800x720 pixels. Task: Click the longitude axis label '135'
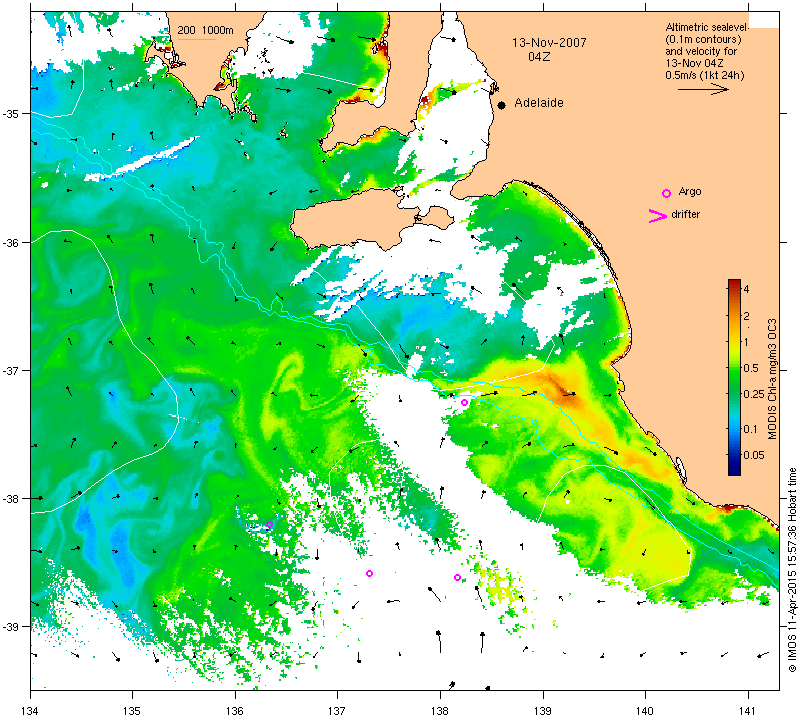point(133,710)
